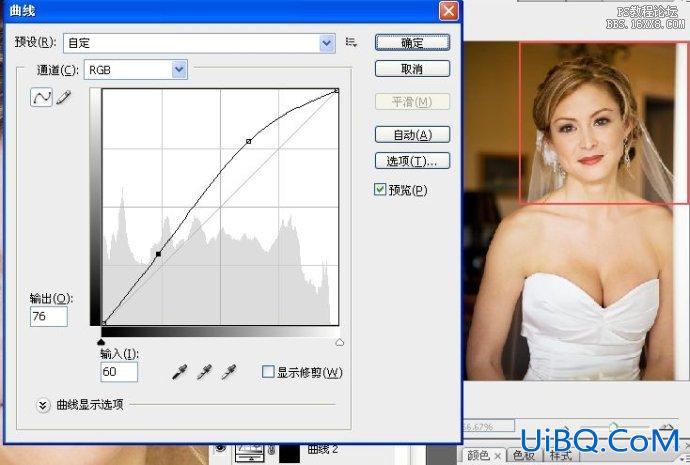Viewport: 690px width, 465px height.
Task: Select the bottom-left curve endpoint
Action: pos(104,323)
